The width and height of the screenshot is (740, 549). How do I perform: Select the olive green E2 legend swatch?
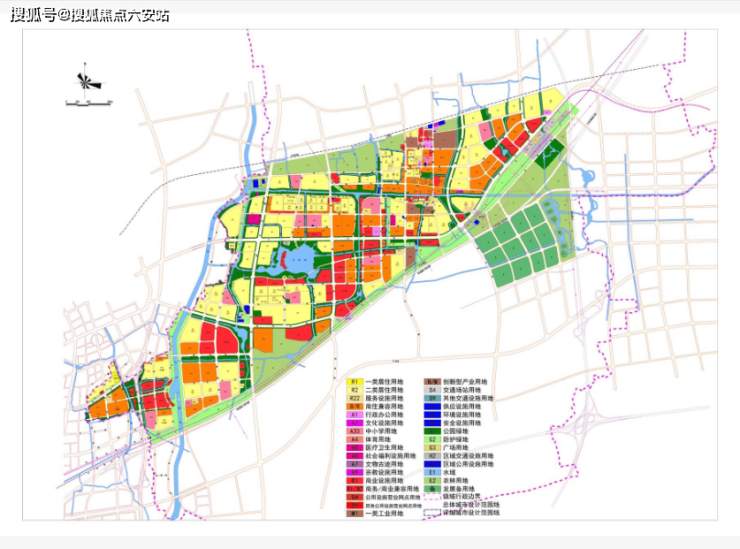(x=432, y=481)
